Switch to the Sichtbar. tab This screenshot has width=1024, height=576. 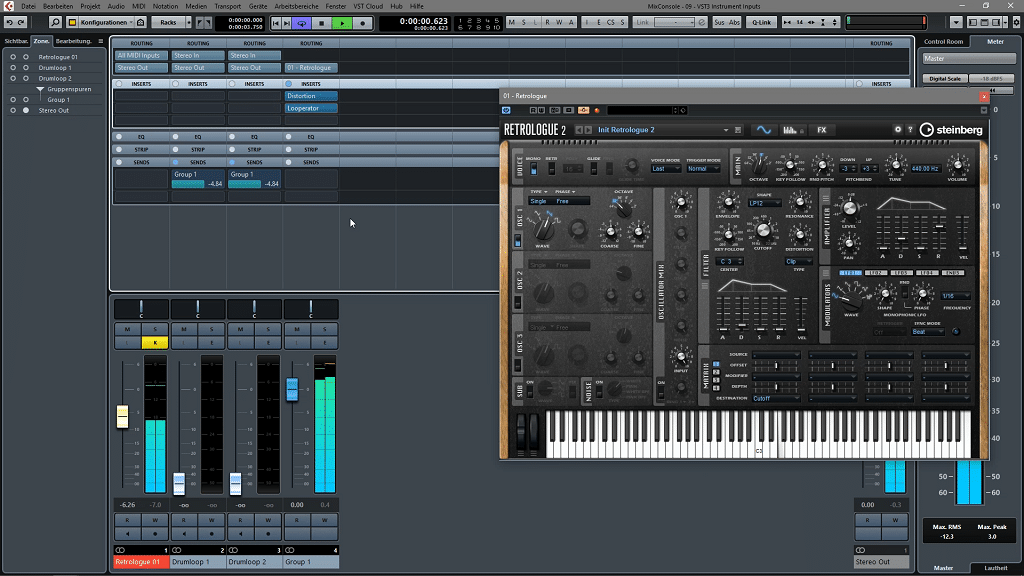16,41
